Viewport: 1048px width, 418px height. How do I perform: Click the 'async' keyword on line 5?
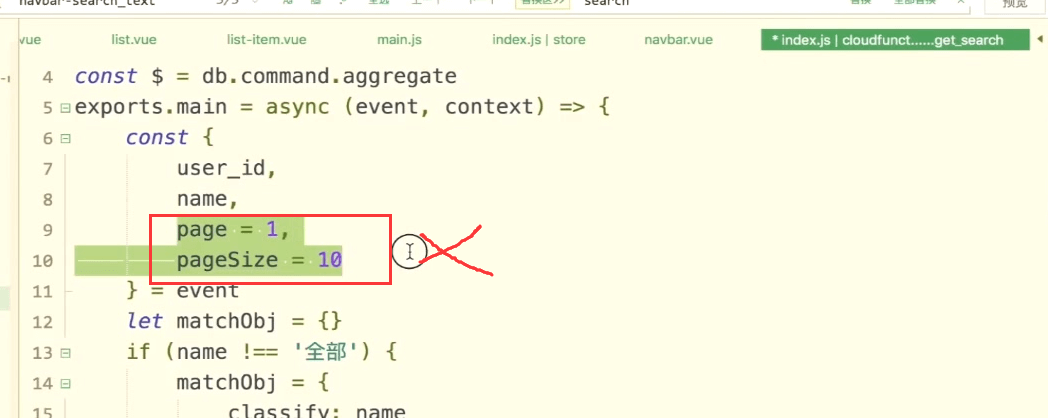click(298, 108)
